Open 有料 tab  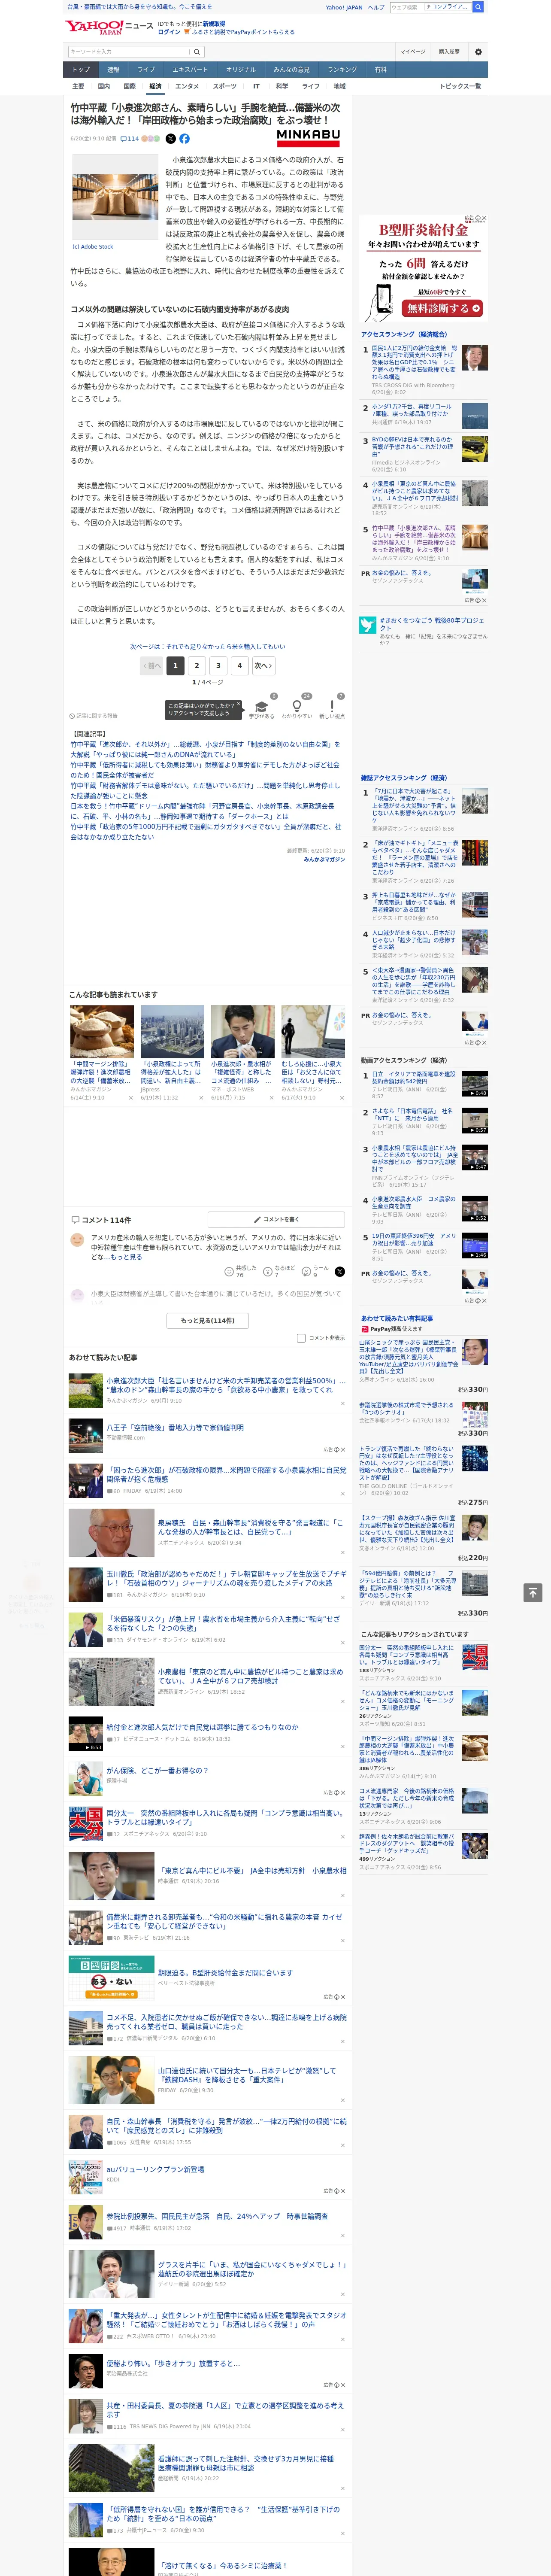[x=380, y=69]
